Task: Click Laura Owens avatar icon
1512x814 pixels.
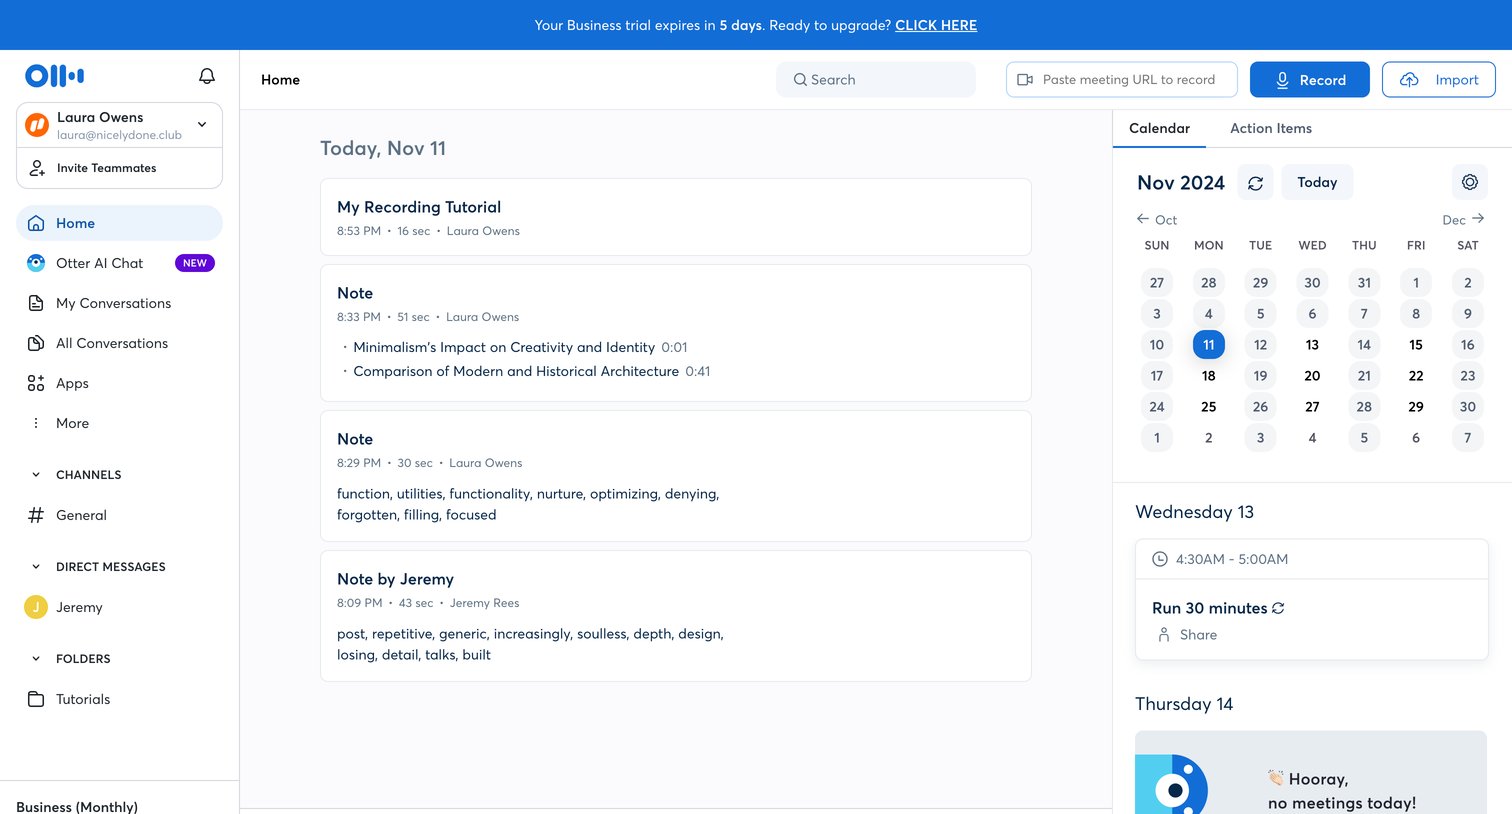Action: [37, 125]
